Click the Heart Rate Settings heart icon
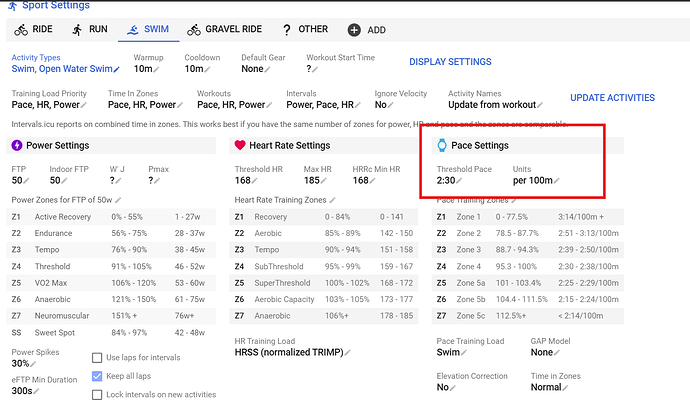The width and height of the screenshot is (690, 410). [240, 145]
